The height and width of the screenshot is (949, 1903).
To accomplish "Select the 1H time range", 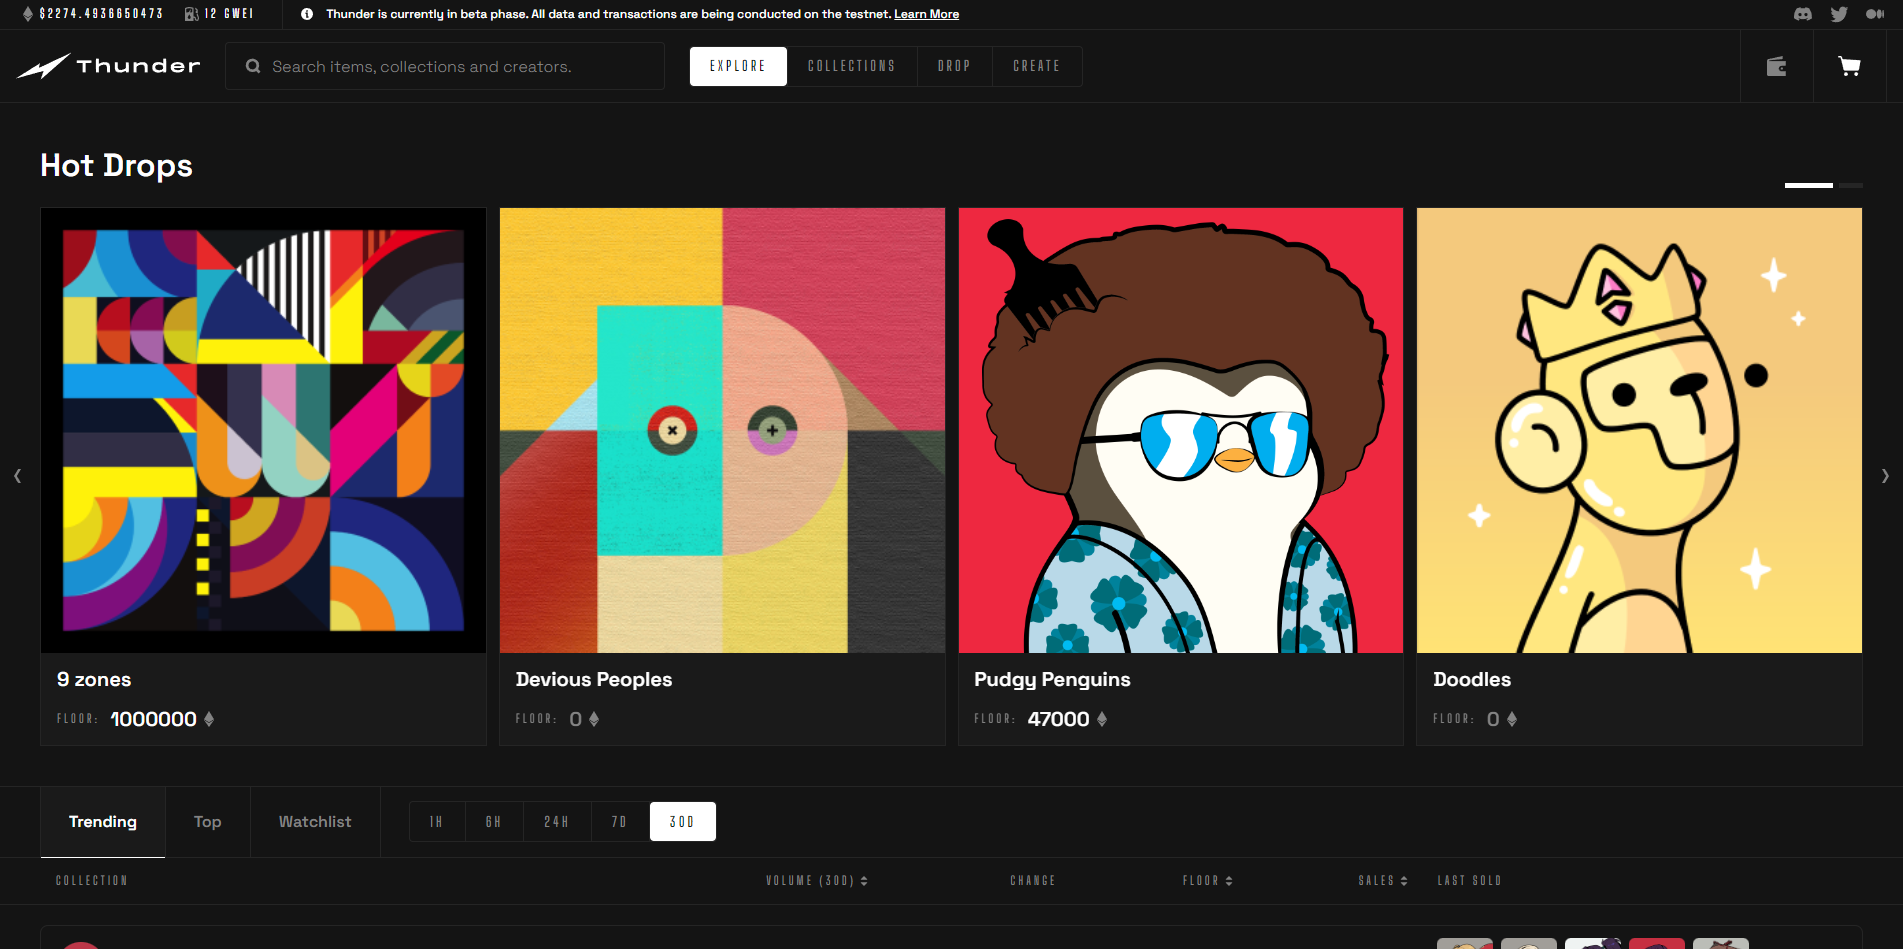I will (437, 822).
